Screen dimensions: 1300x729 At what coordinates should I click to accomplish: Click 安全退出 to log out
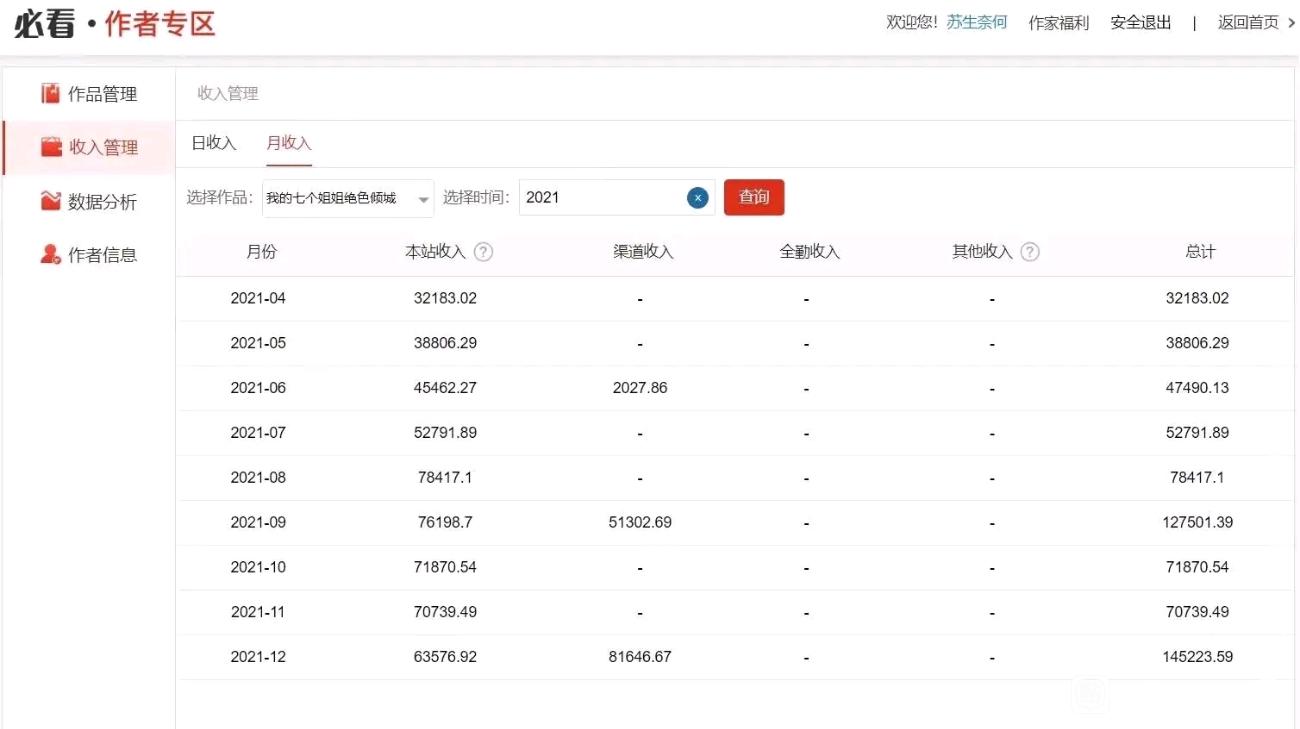pos(1140,22)
